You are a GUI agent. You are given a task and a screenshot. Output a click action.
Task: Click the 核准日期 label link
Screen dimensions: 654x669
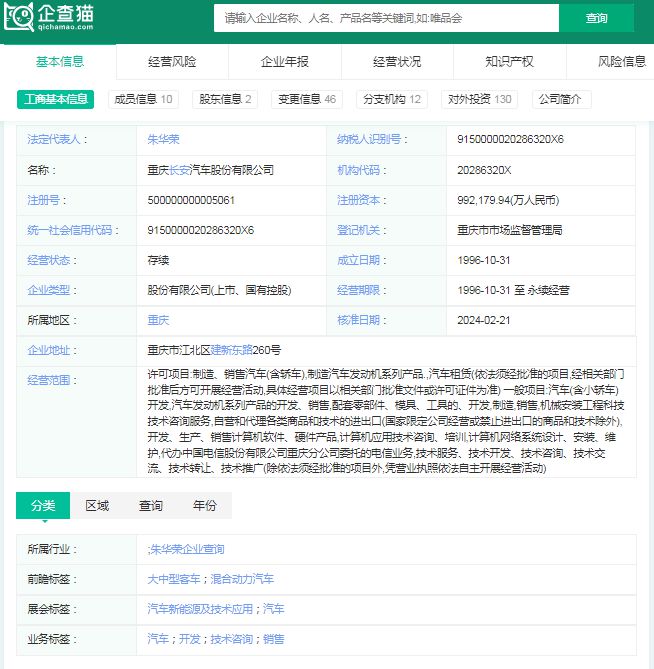tap(358, 320)
